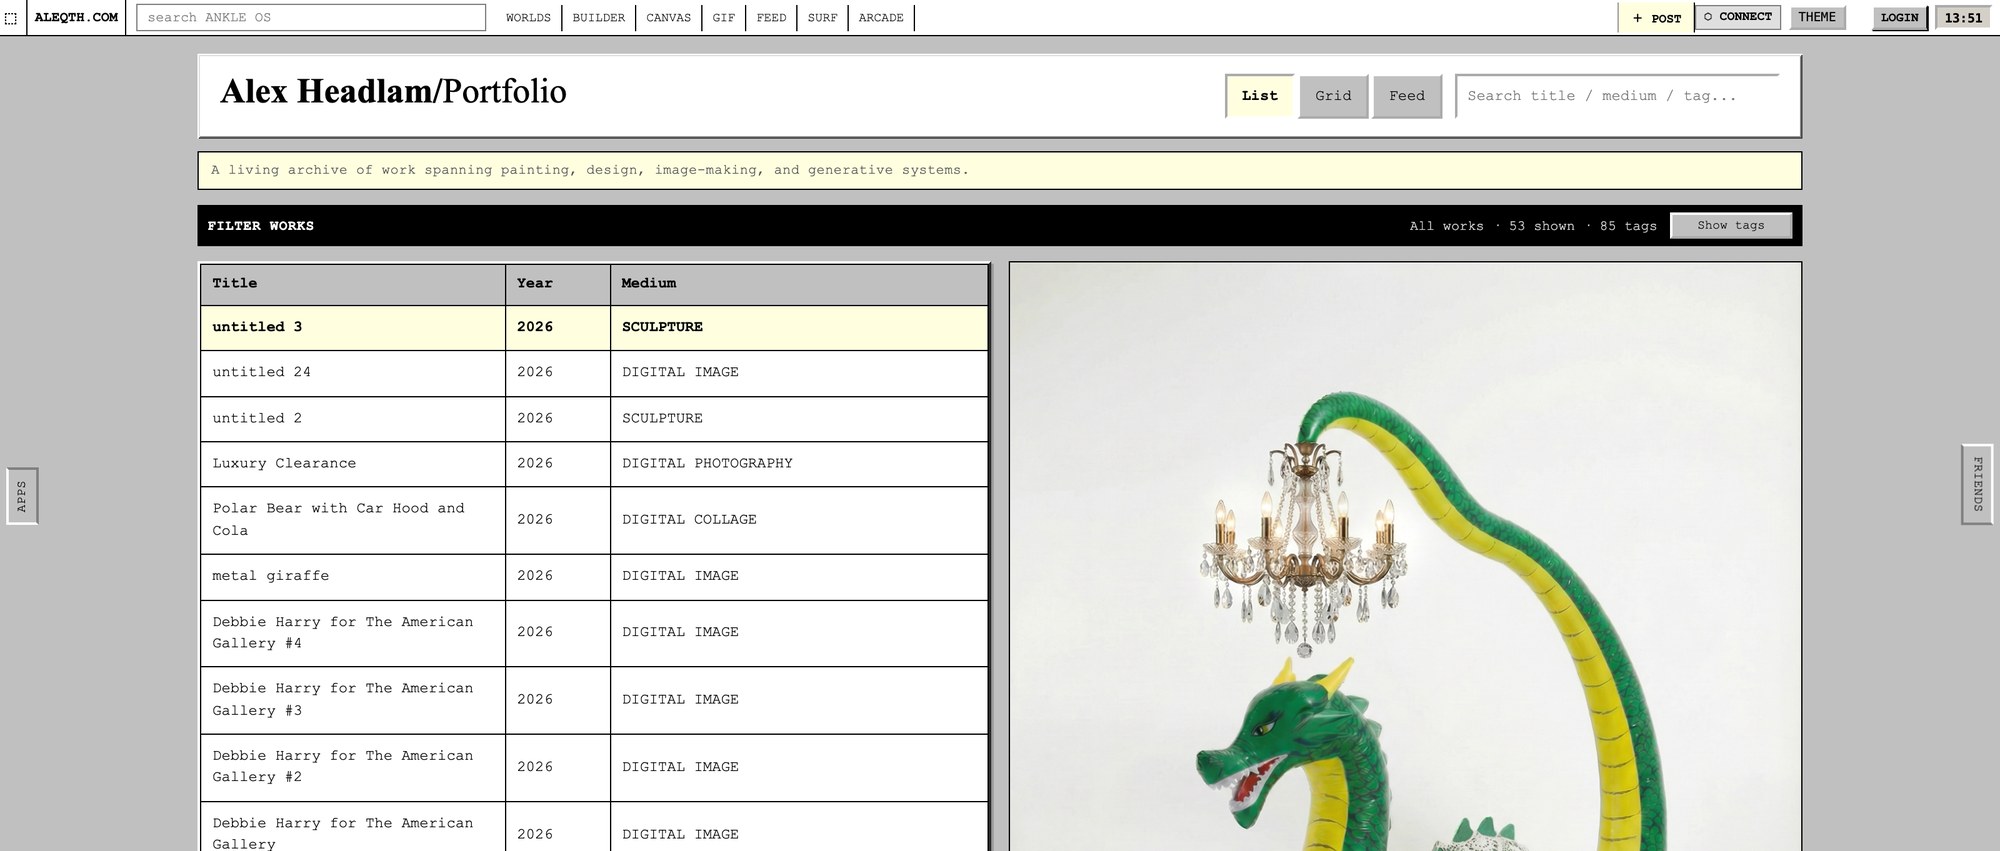
Task: Select the 'untitled 24' row
Action: tap(594, 373)
